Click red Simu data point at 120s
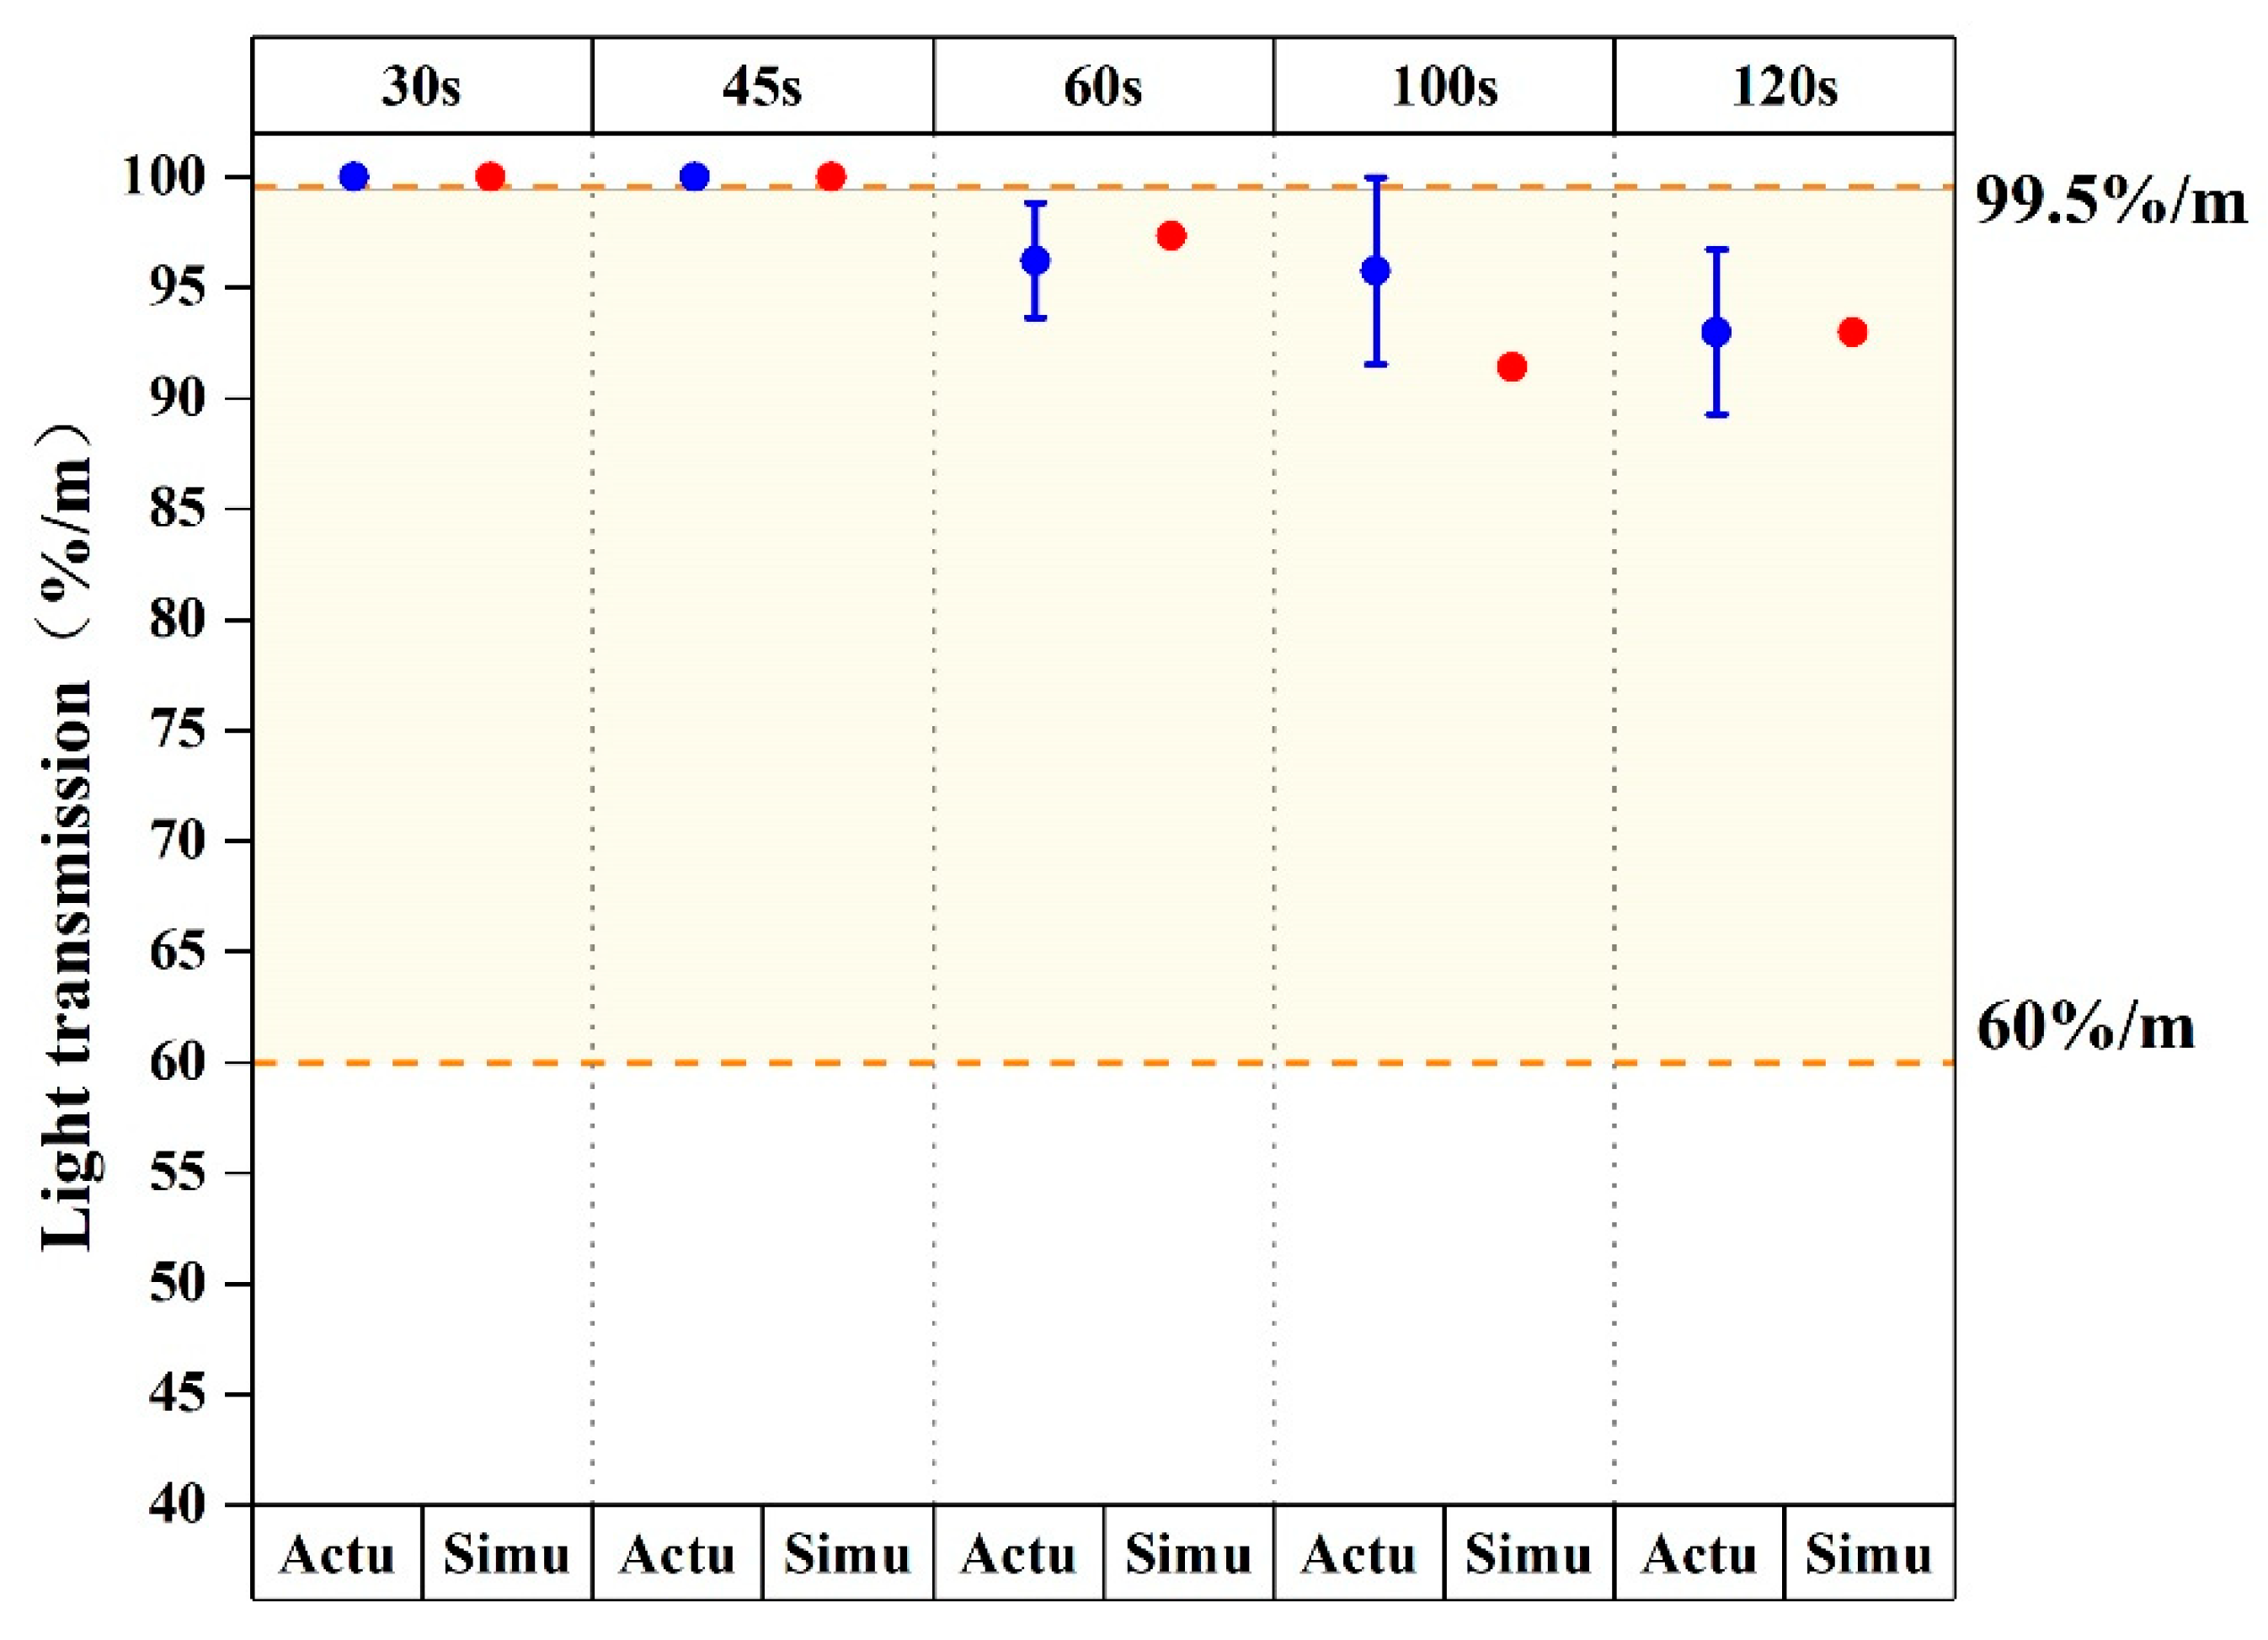This screenshot has width=2268, height=1640. pos(1853,332)
